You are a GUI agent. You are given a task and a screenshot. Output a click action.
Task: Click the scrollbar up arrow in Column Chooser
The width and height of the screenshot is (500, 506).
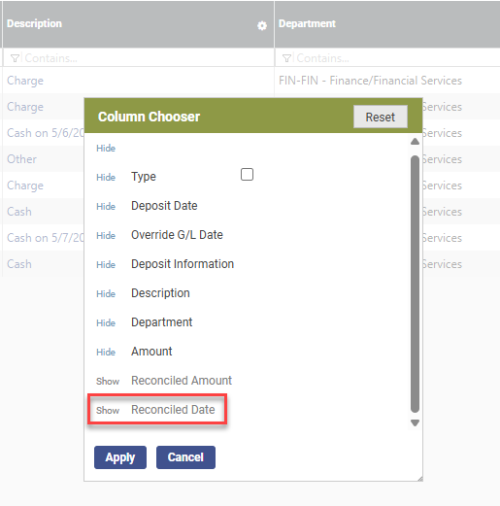(x=415, y=142)
